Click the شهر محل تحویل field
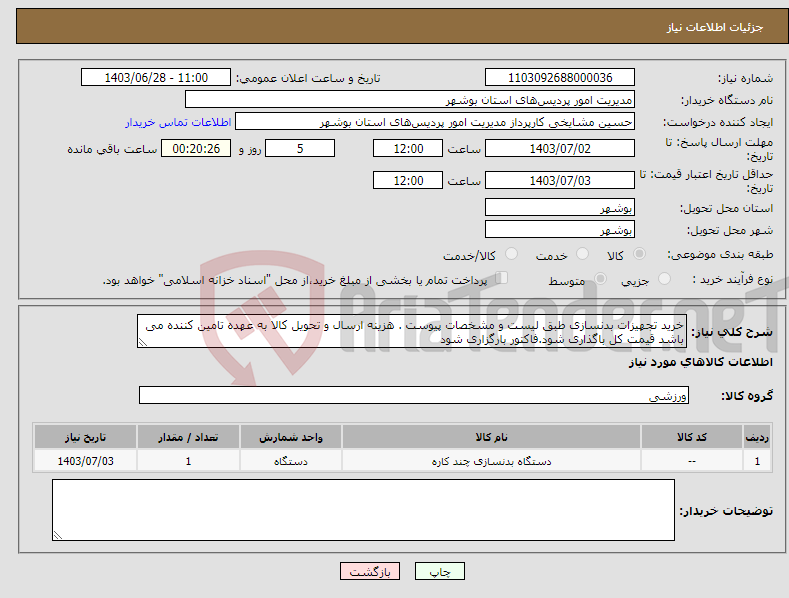The image size is (789, 598). [560, 230]
